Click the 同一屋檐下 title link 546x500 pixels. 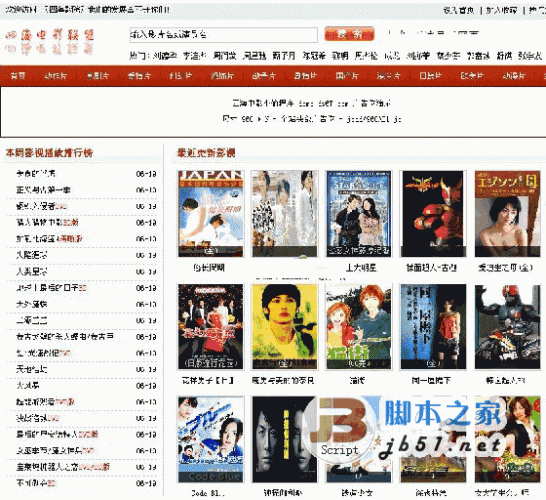click(431, 380)
